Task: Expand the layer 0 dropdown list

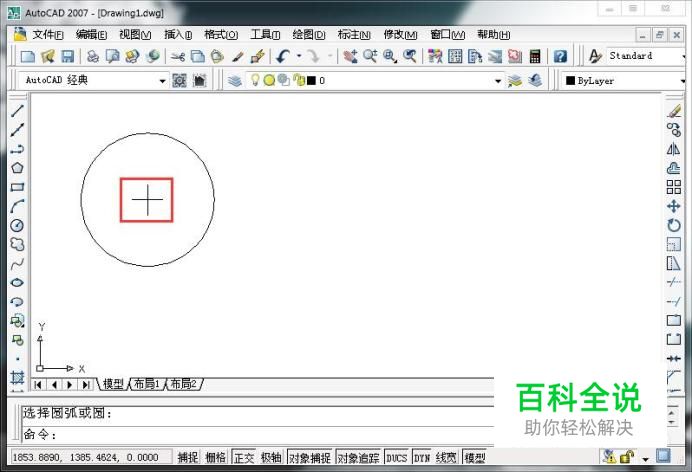Action: (x=498, y=81)
